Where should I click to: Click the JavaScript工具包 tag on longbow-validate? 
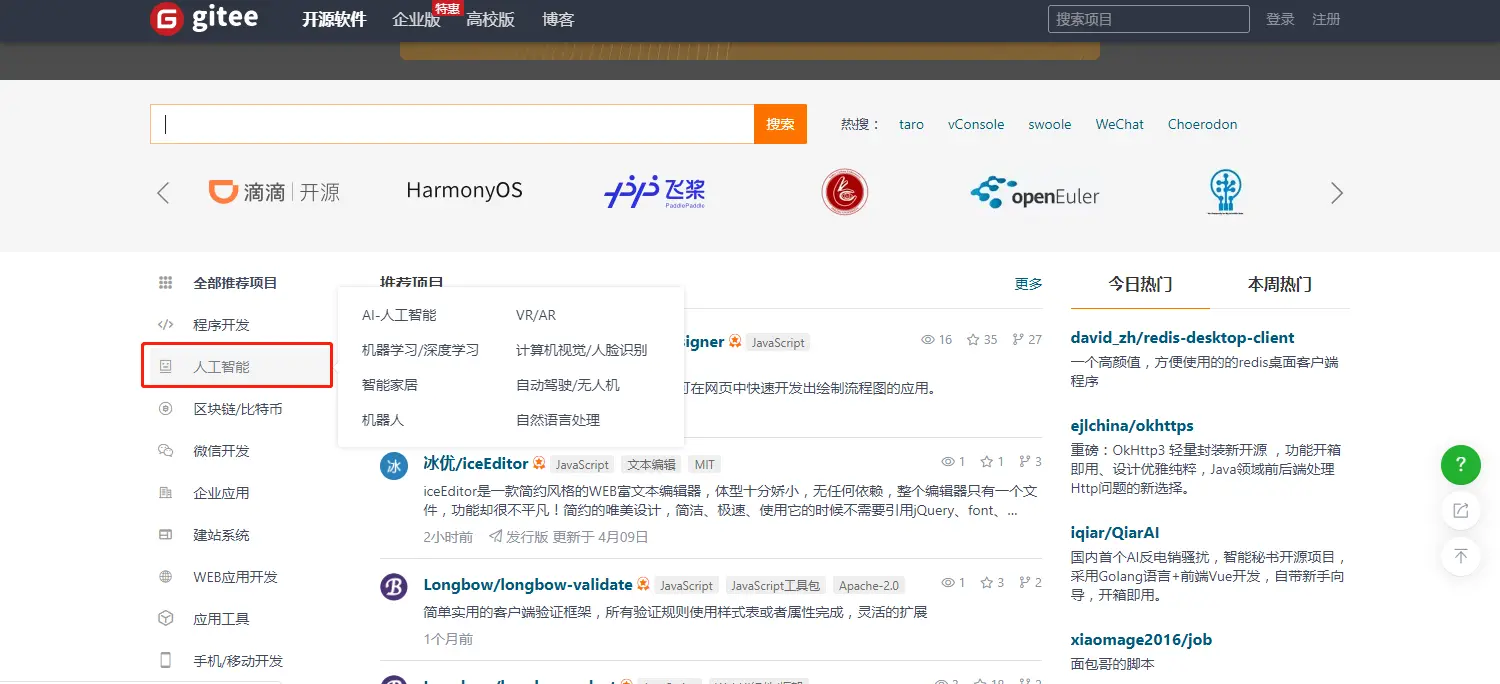(x=776, y=586)
